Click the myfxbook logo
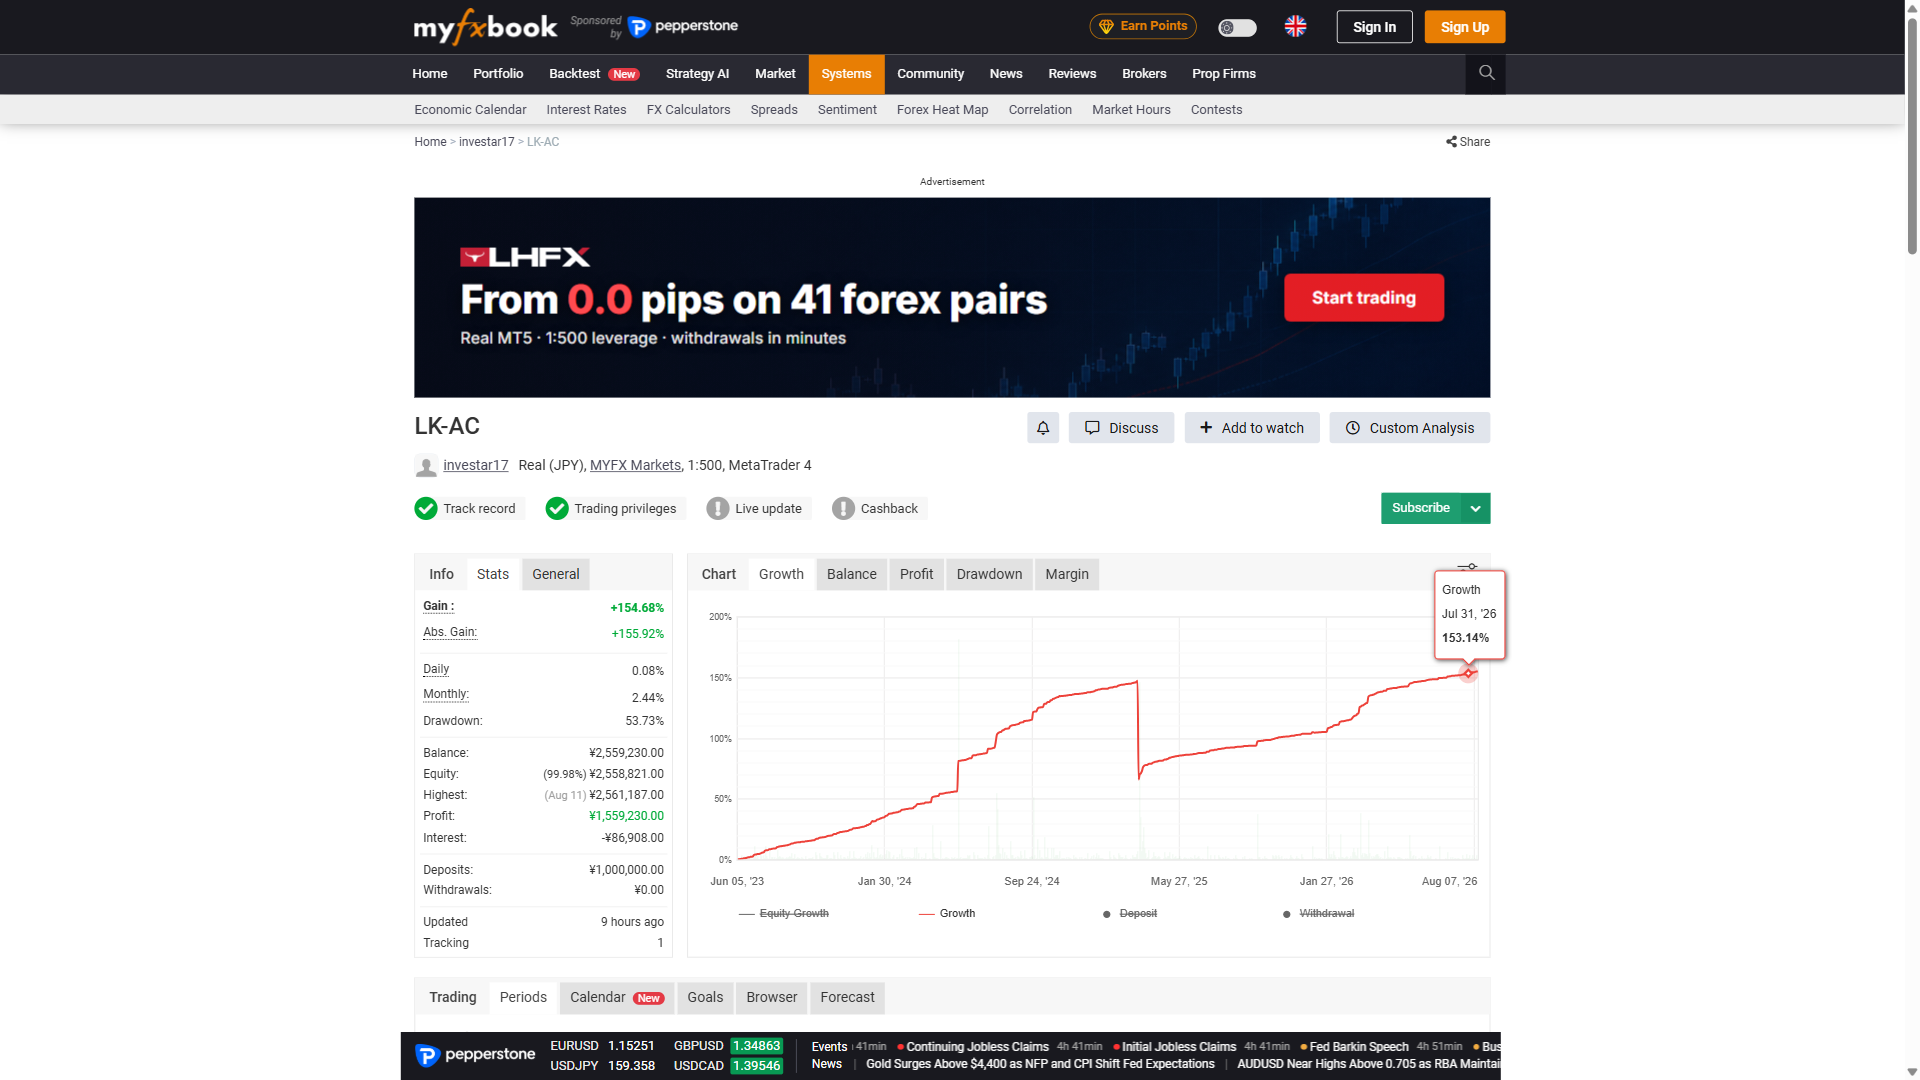 (x=485, y=27)
